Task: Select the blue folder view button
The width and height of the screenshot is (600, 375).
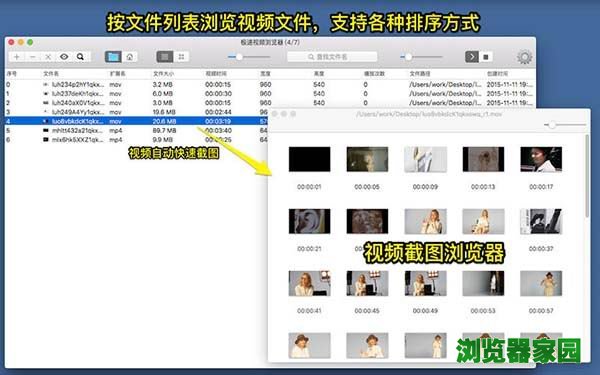Action: pyautogui.click(x=113, y=57)
